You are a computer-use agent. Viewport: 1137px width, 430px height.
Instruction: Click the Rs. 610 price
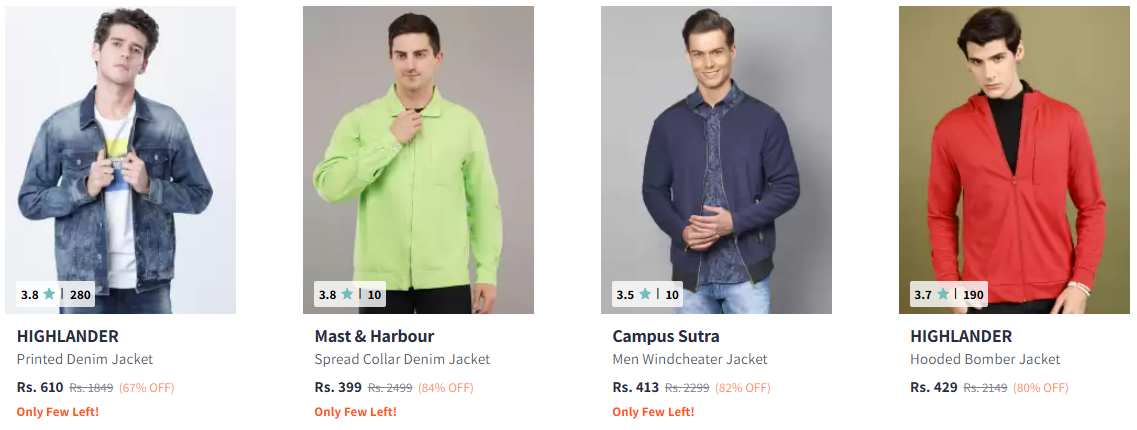40,387
